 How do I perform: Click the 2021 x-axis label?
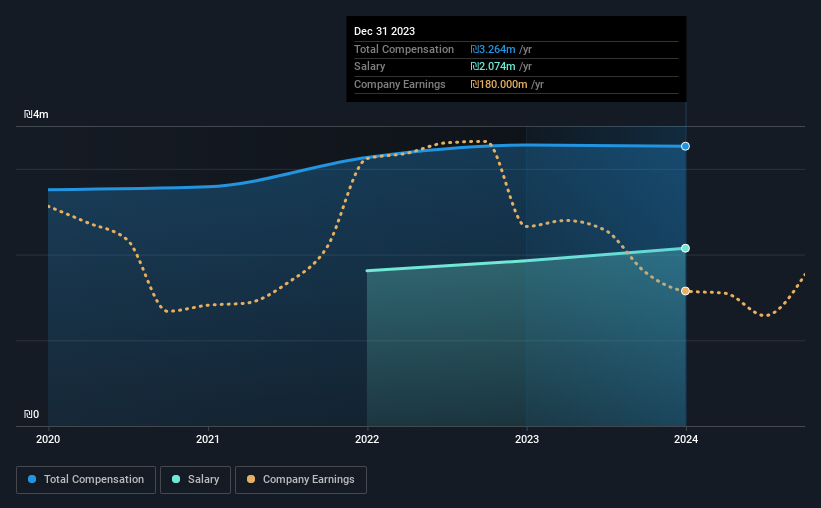tap(208, 439)
